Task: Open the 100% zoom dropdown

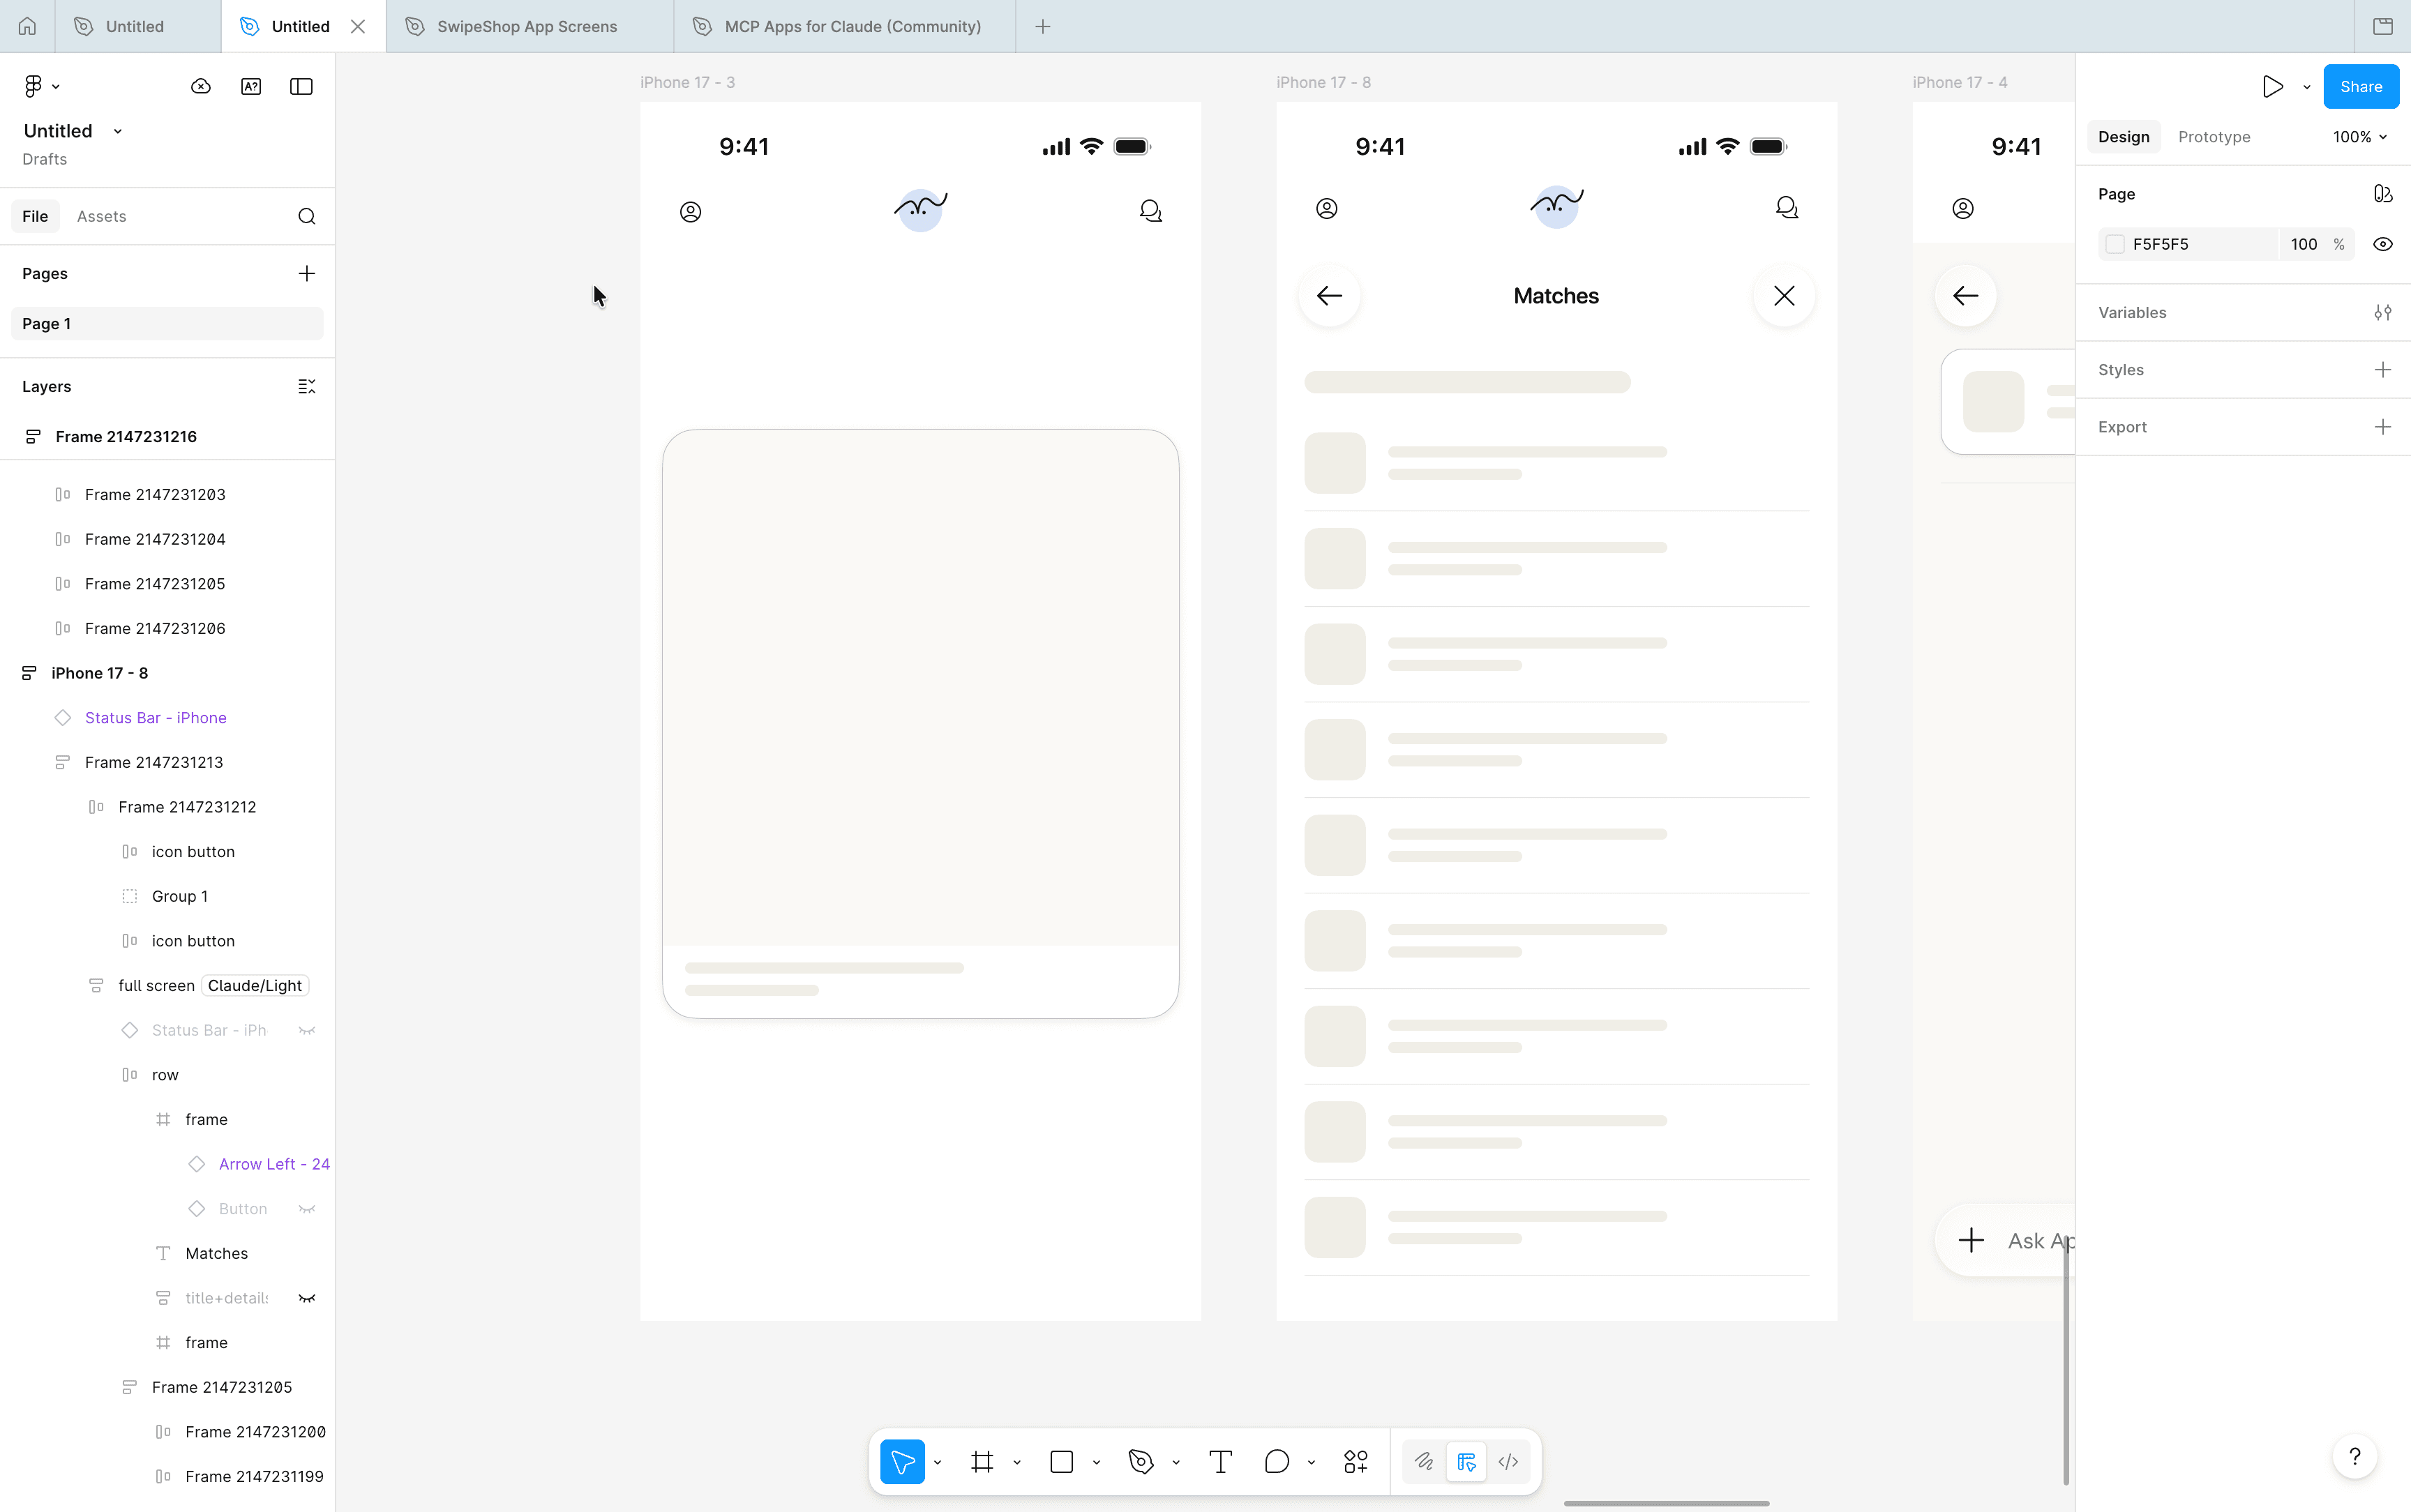Action: click(x=2358, y=137)
